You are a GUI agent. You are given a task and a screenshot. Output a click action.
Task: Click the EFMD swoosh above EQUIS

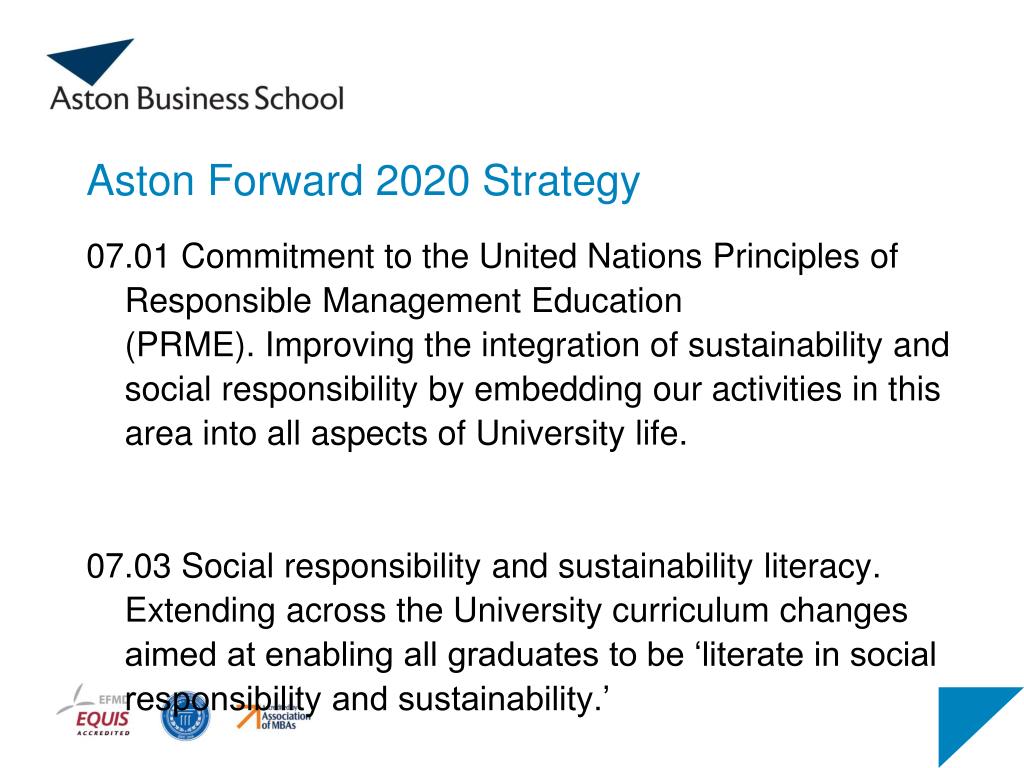pyautogui.click(x=76, y=698)
